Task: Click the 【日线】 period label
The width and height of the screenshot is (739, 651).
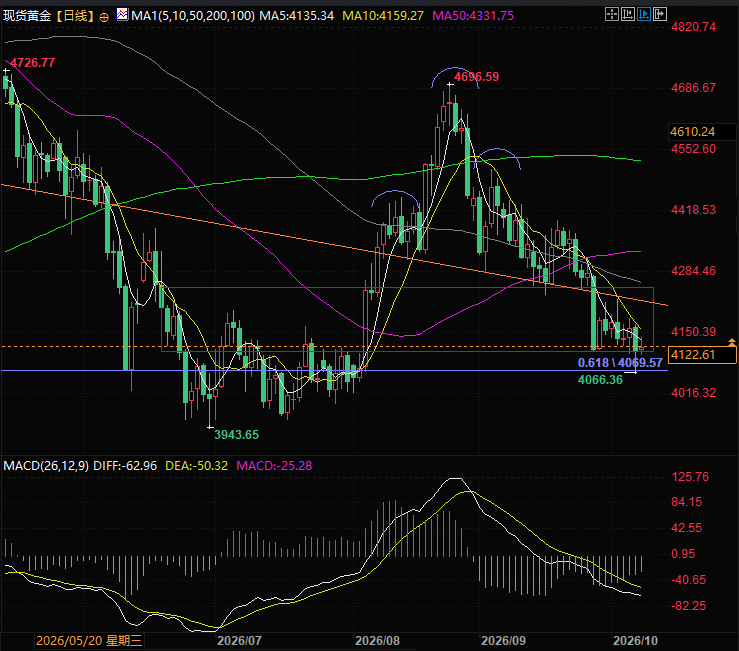Action: pyautogui.click(x=75, y=16)
